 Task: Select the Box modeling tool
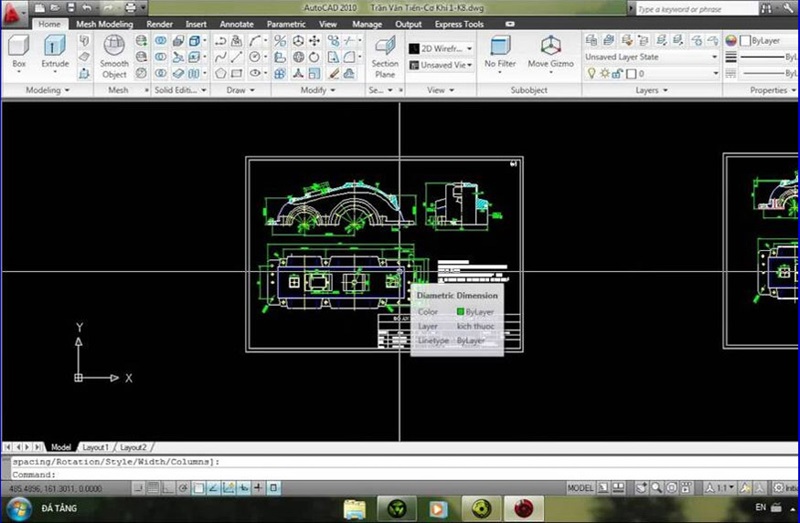point(19,51)
